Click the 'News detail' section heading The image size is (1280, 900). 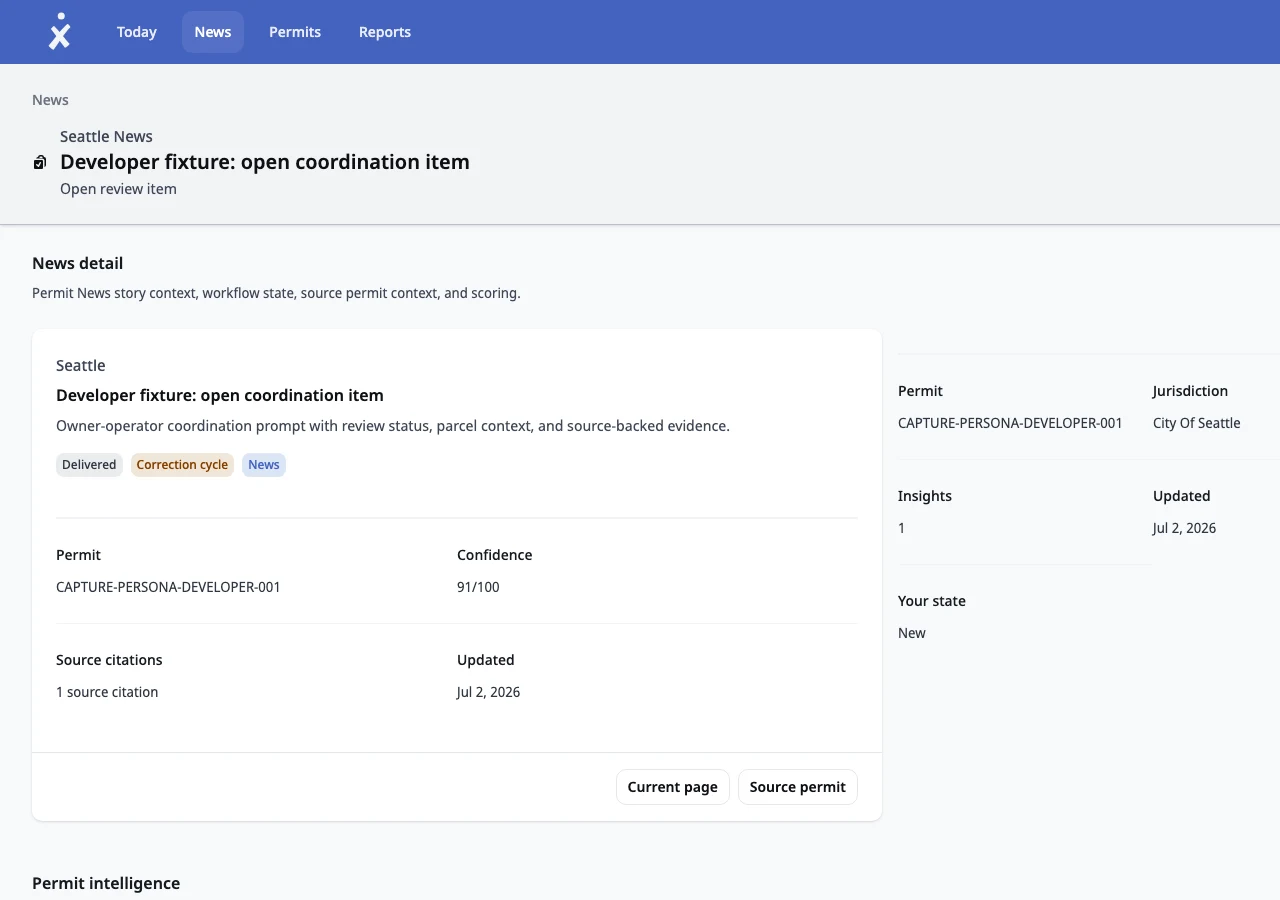(78, 263)
